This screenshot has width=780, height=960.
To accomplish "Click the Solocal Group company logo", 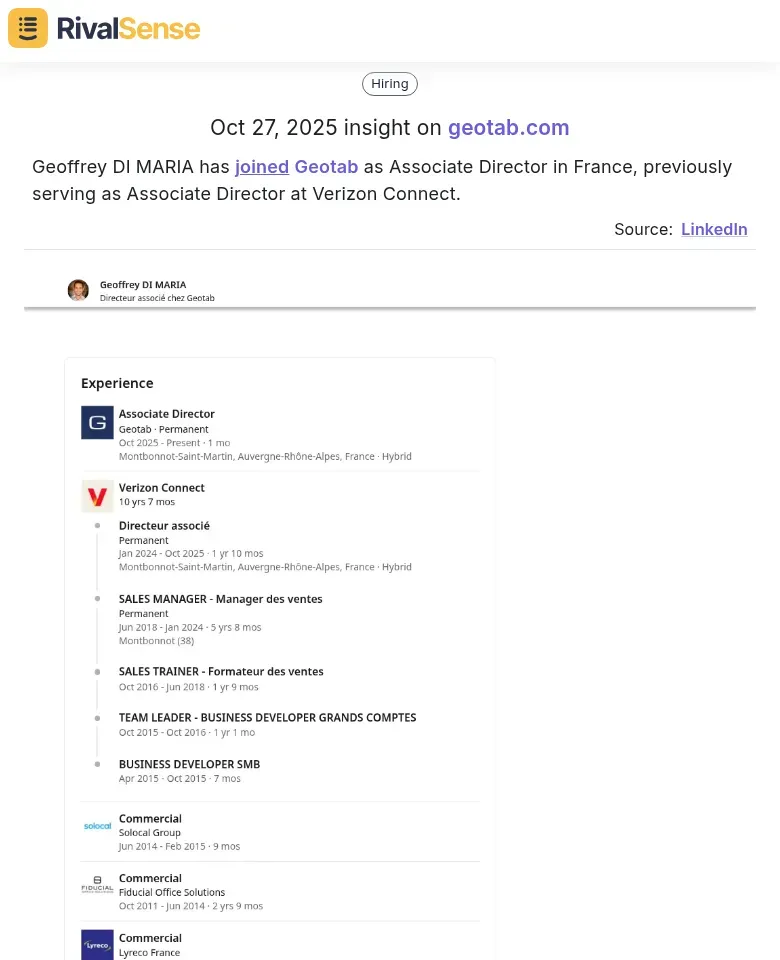I will click(x=97, y=827).
